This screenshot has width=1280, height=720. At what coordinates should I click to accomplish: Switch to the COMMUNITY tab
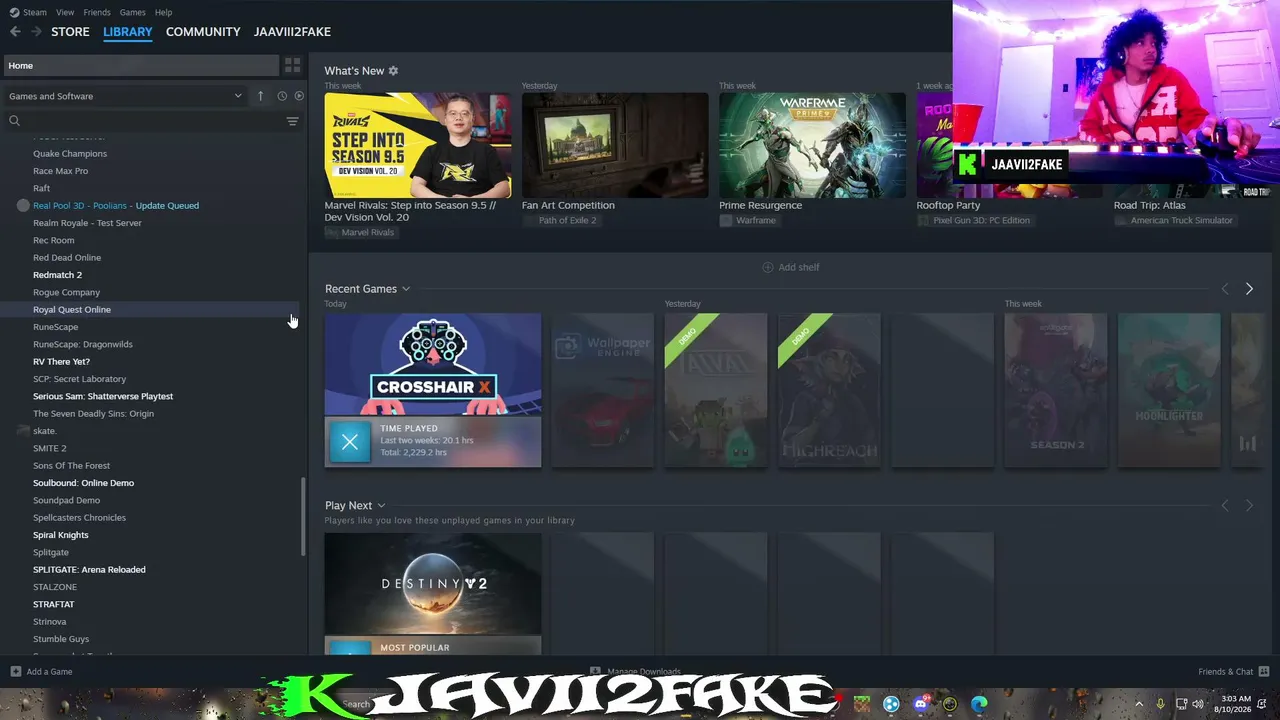203,32
